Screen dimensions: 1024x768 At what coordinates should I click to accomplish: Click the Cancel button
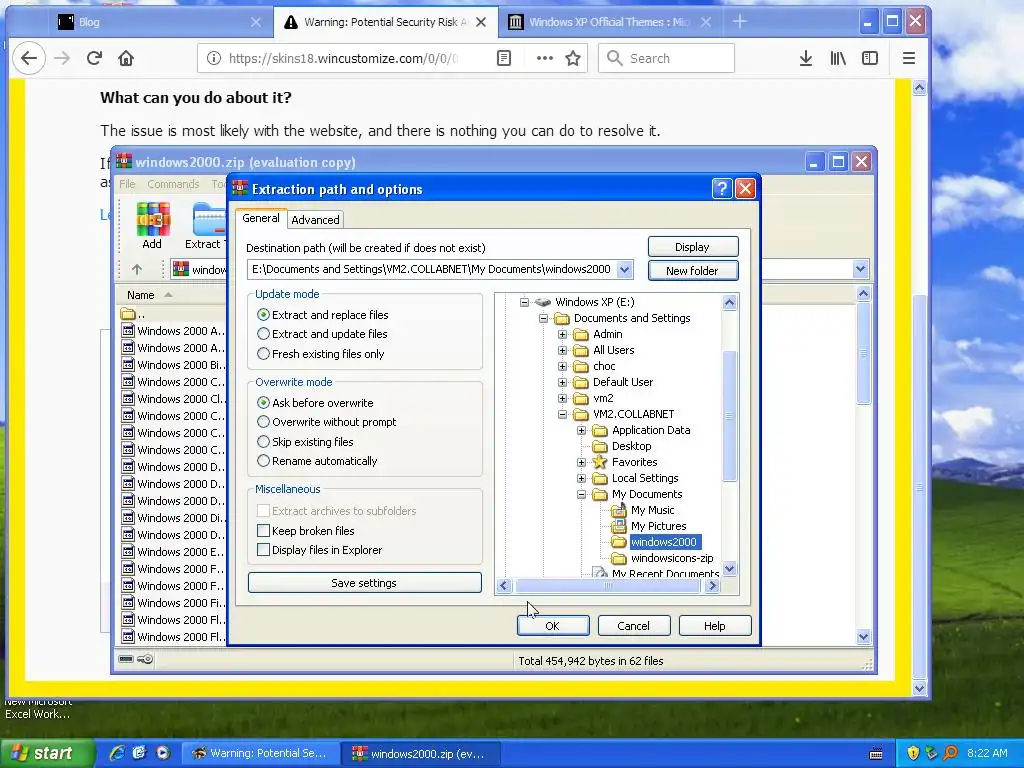633,626
